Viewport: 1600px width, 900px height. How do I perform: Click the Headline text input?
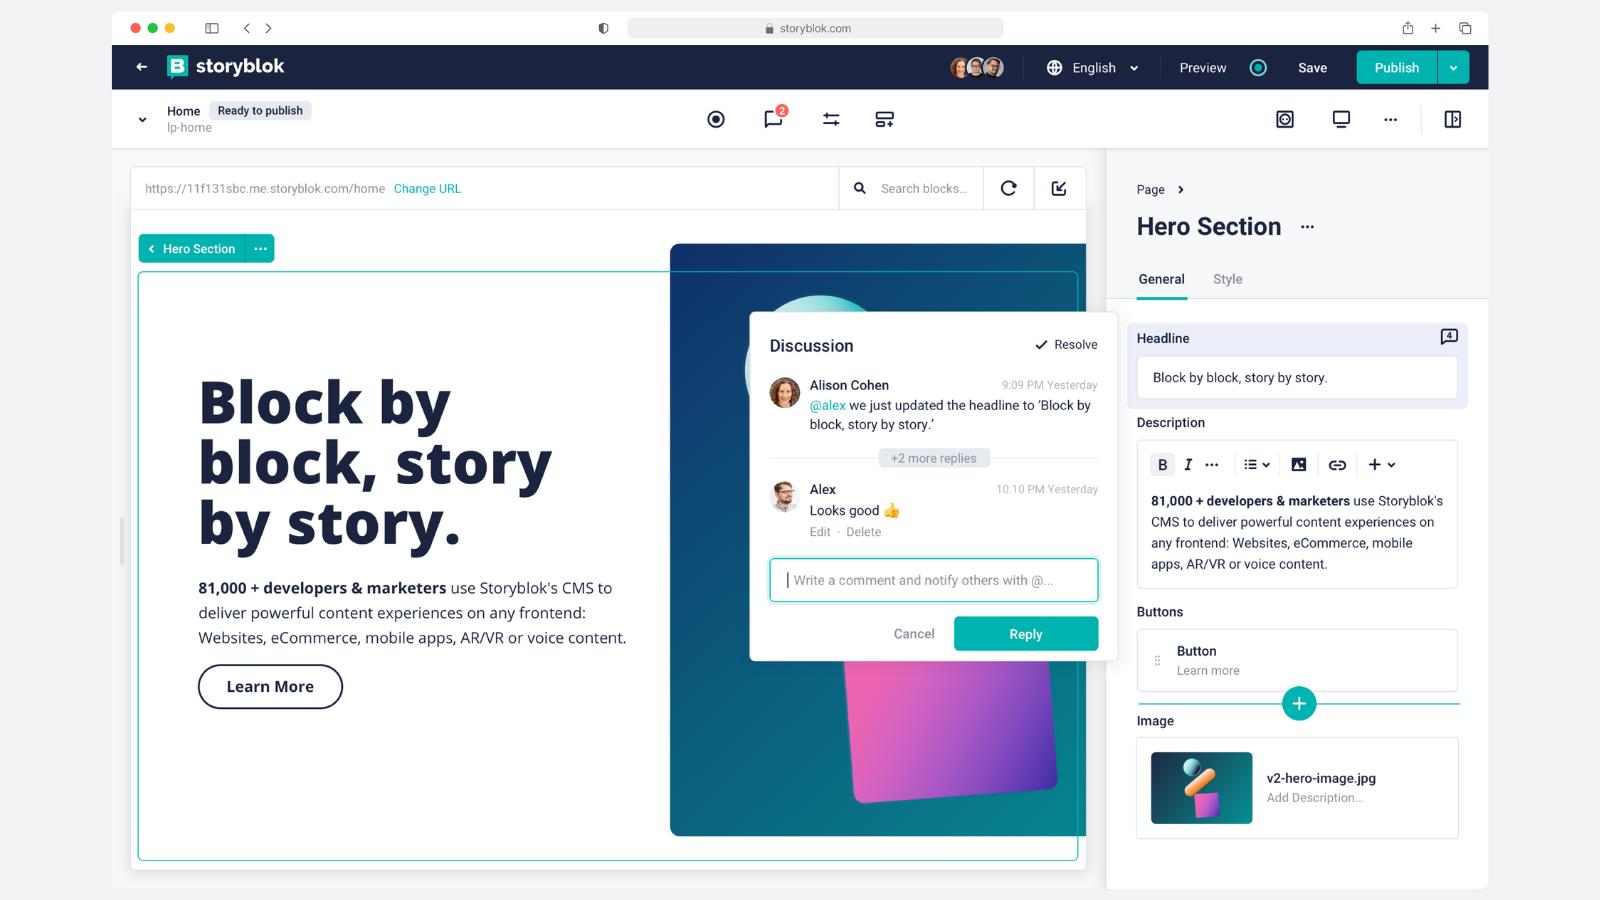pyautogui.click(x=1297, y=378)
